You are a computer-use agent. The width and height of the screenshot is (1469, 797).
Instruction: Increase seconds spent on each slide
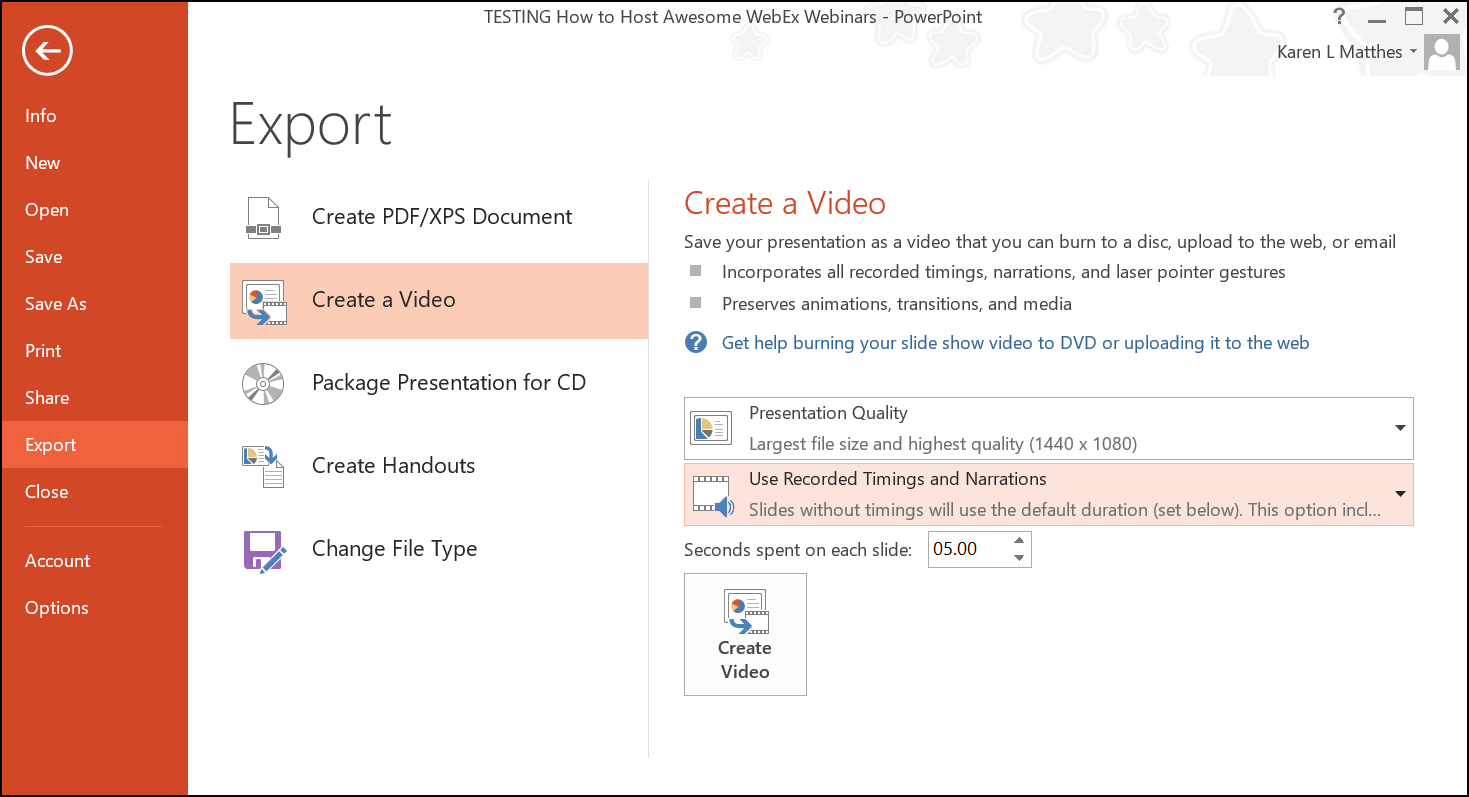(1019, 541)
